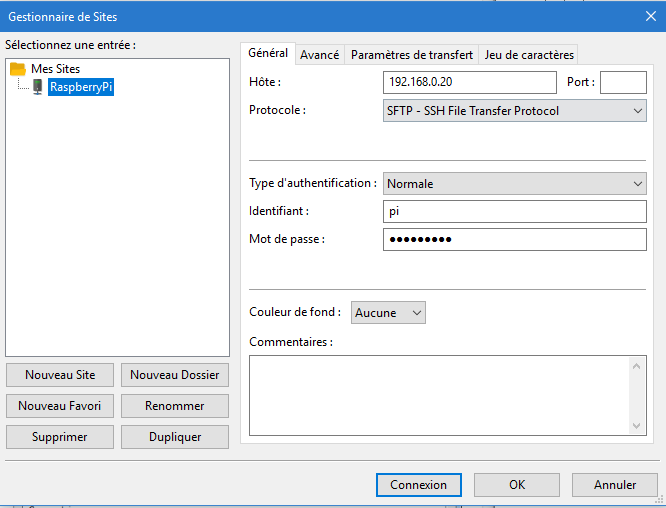Click the Mot de passe field
This screenshot has height=508, width=666.
[x=514, y=239]
